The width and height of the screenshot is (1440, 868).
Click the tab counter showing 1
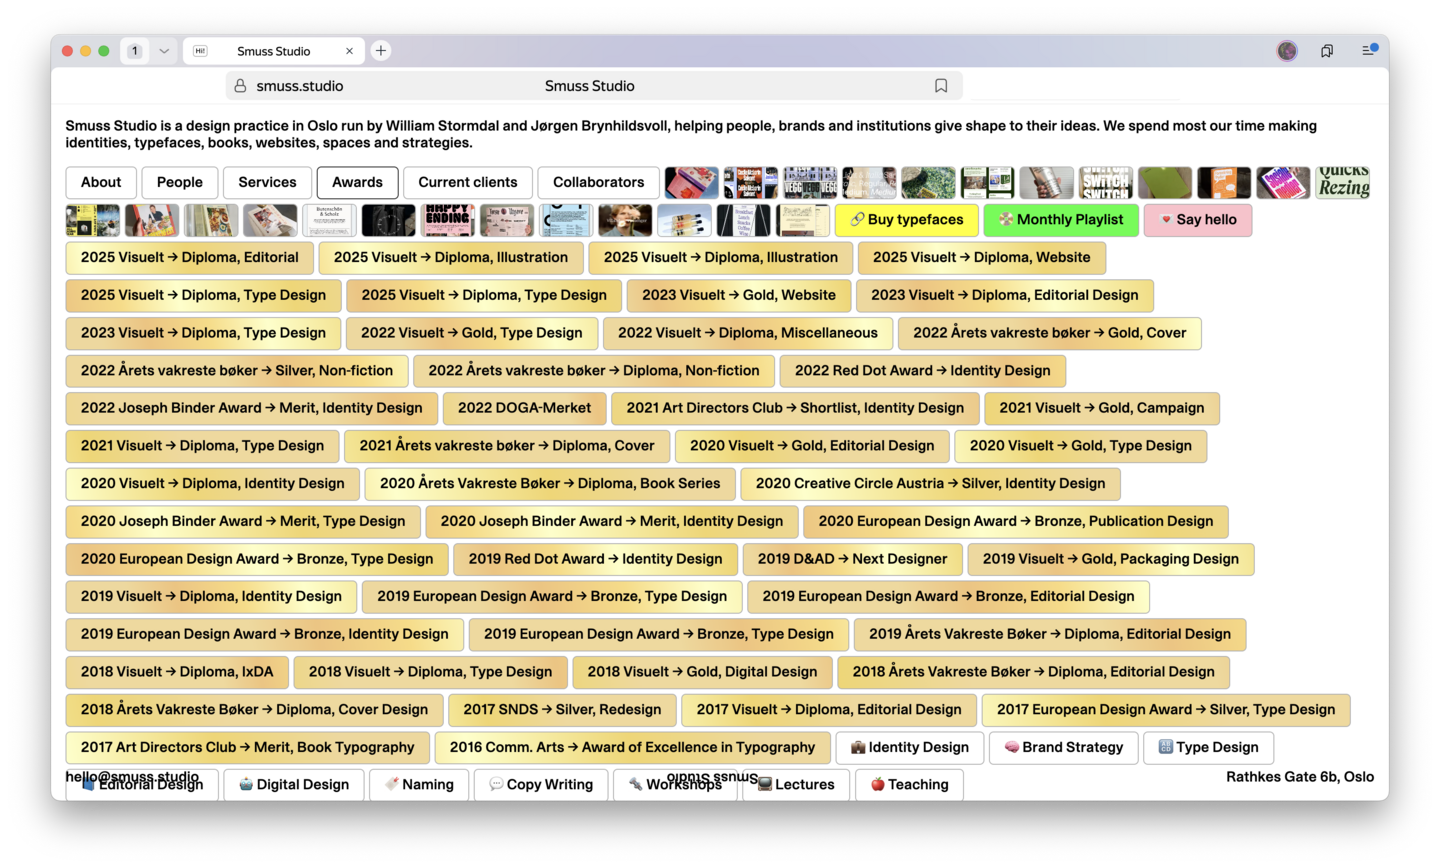click(135, 51)
